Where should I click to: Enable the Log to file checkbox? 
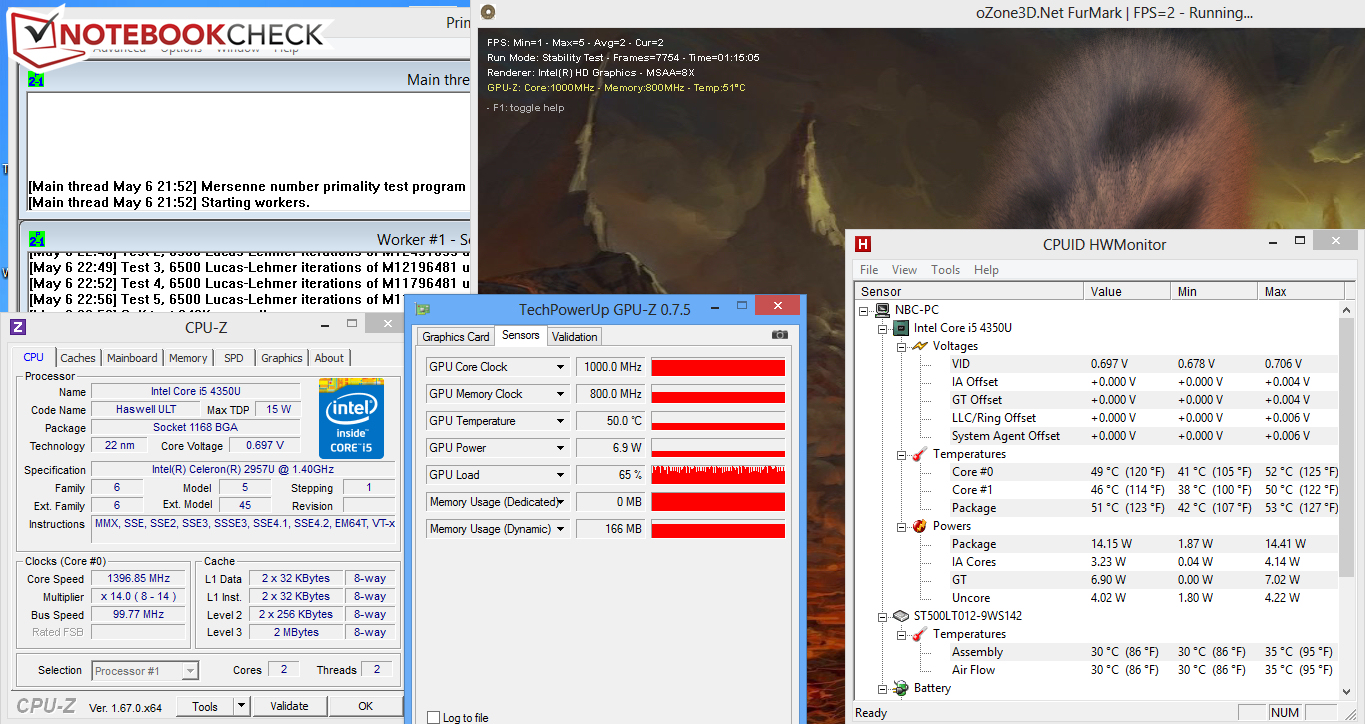click(433, 718)
